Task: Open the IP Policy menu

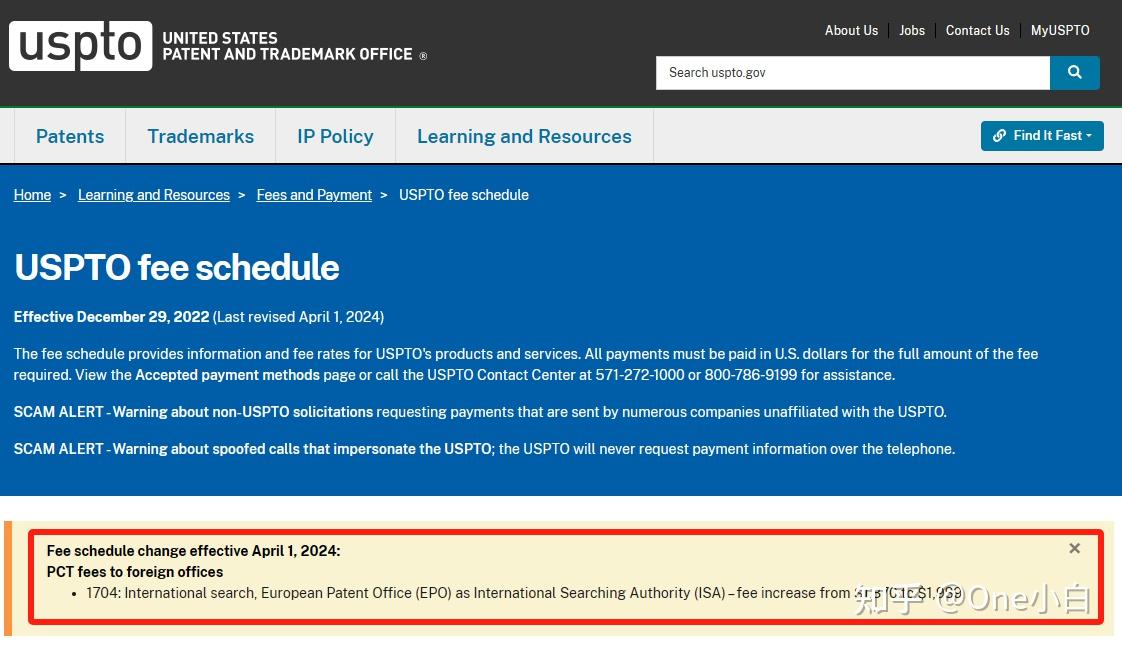Action: [335, 136]
